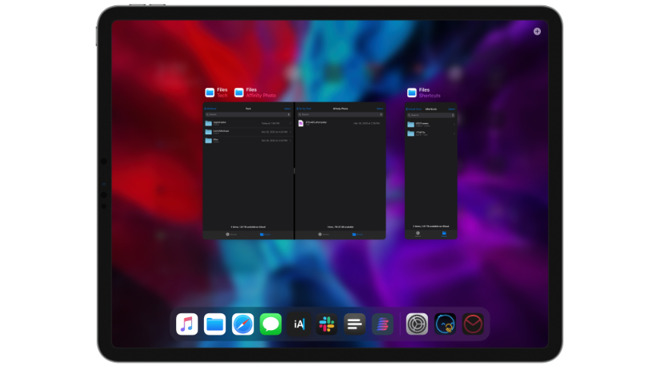
Task: Open Slack from the dock
Action: (327, 324)
